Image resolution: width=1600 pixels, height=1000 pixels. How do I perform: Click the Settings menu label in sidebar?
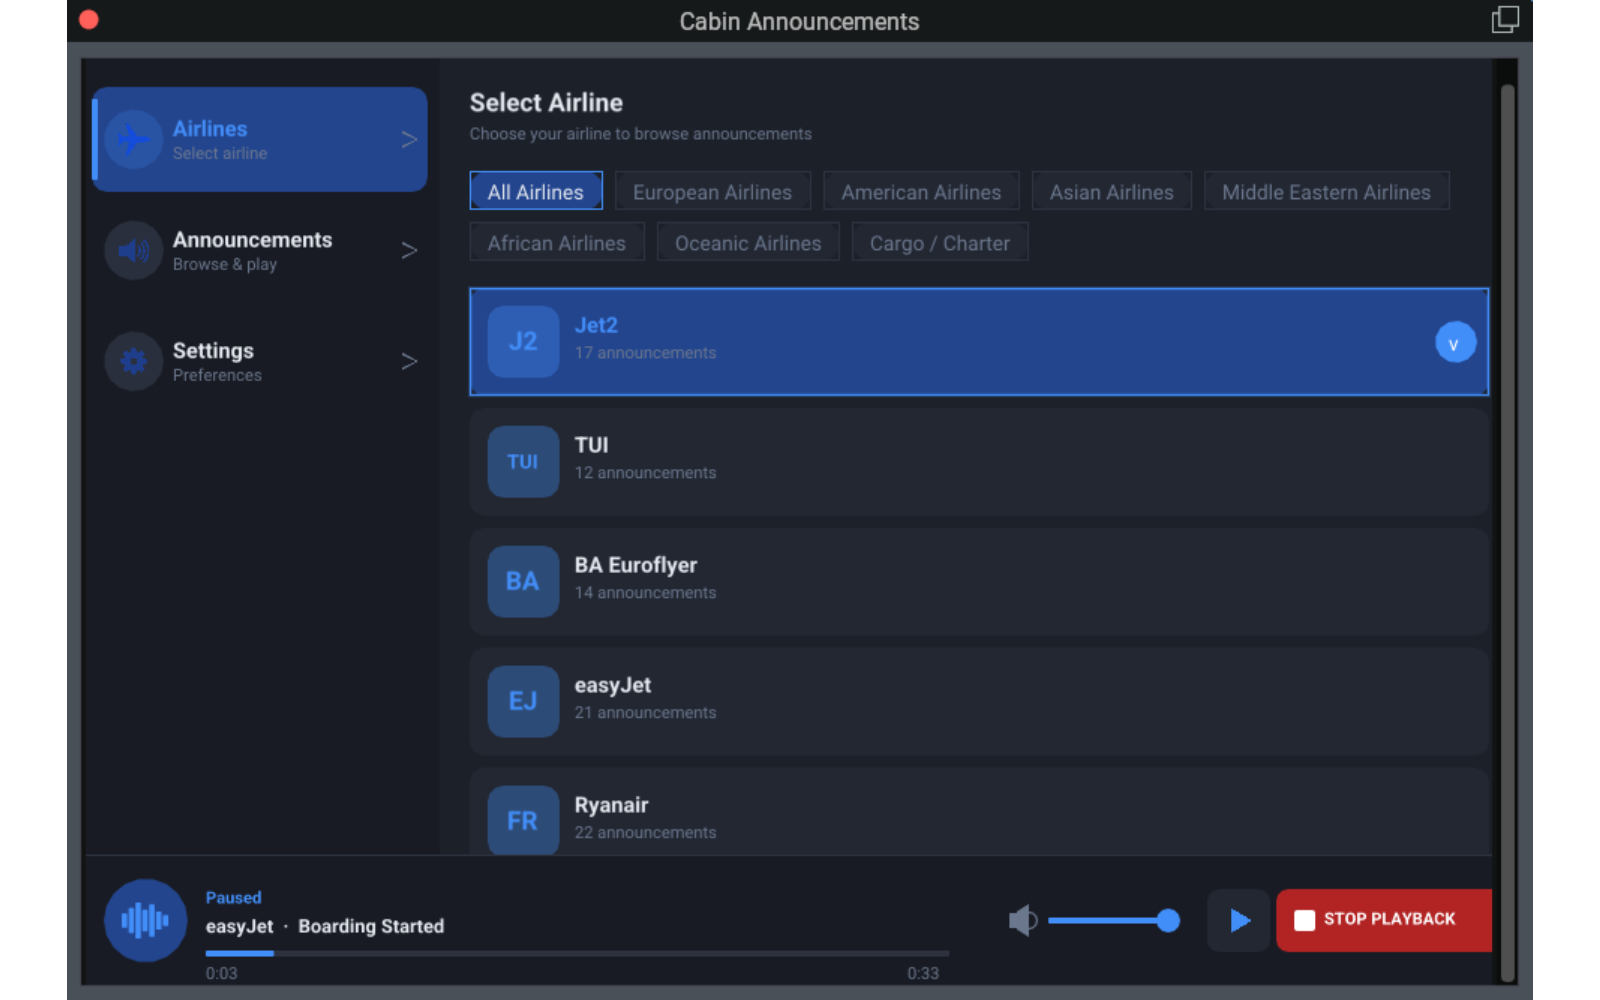click(x=213, y=351)
